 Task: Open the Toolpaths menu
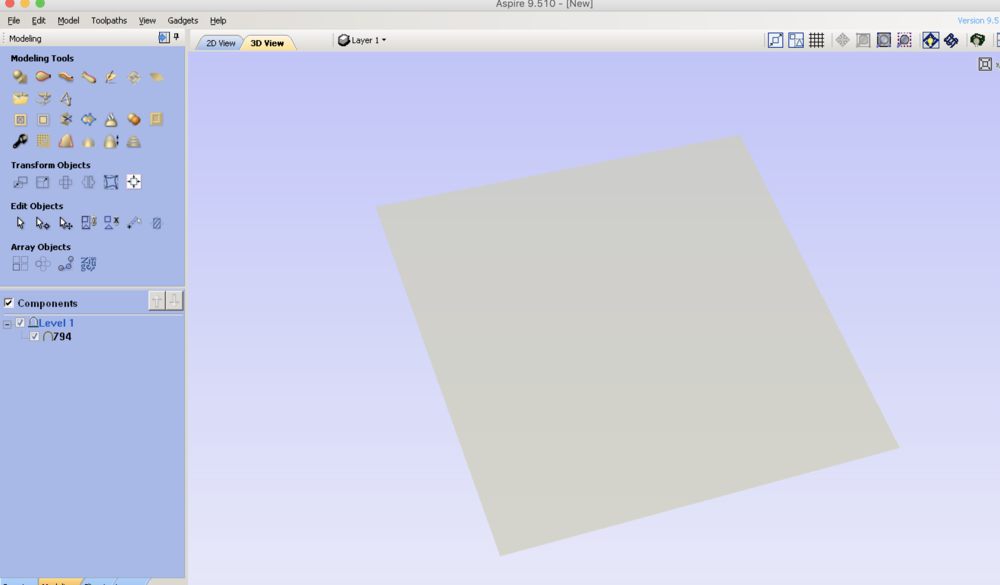(109, 20)
